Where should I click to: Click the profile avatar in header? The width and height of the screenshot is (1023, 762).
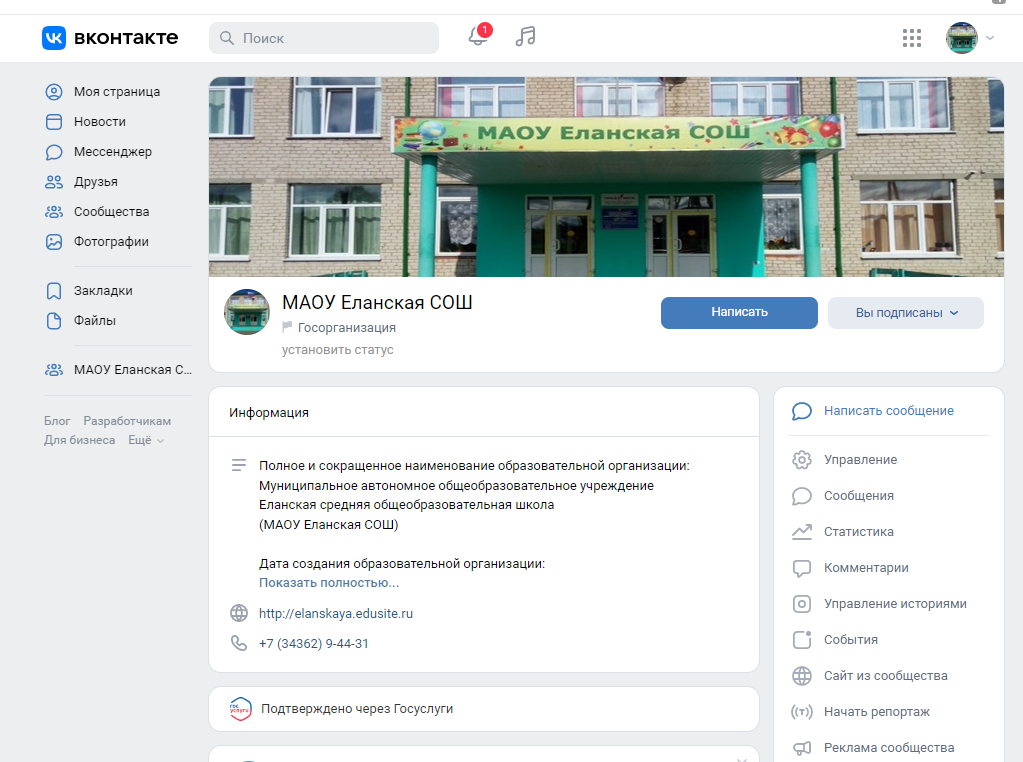point(962,38)
